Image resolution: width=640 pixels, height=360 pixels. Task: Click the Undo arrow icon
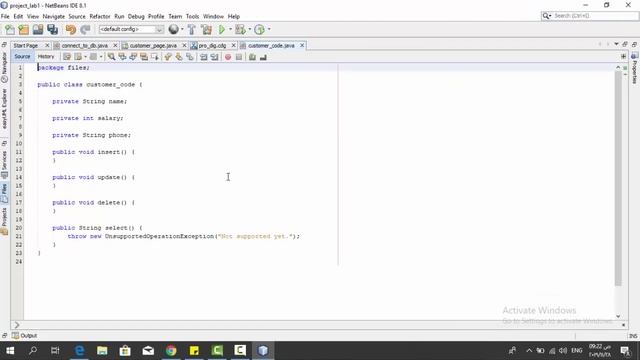71,29
